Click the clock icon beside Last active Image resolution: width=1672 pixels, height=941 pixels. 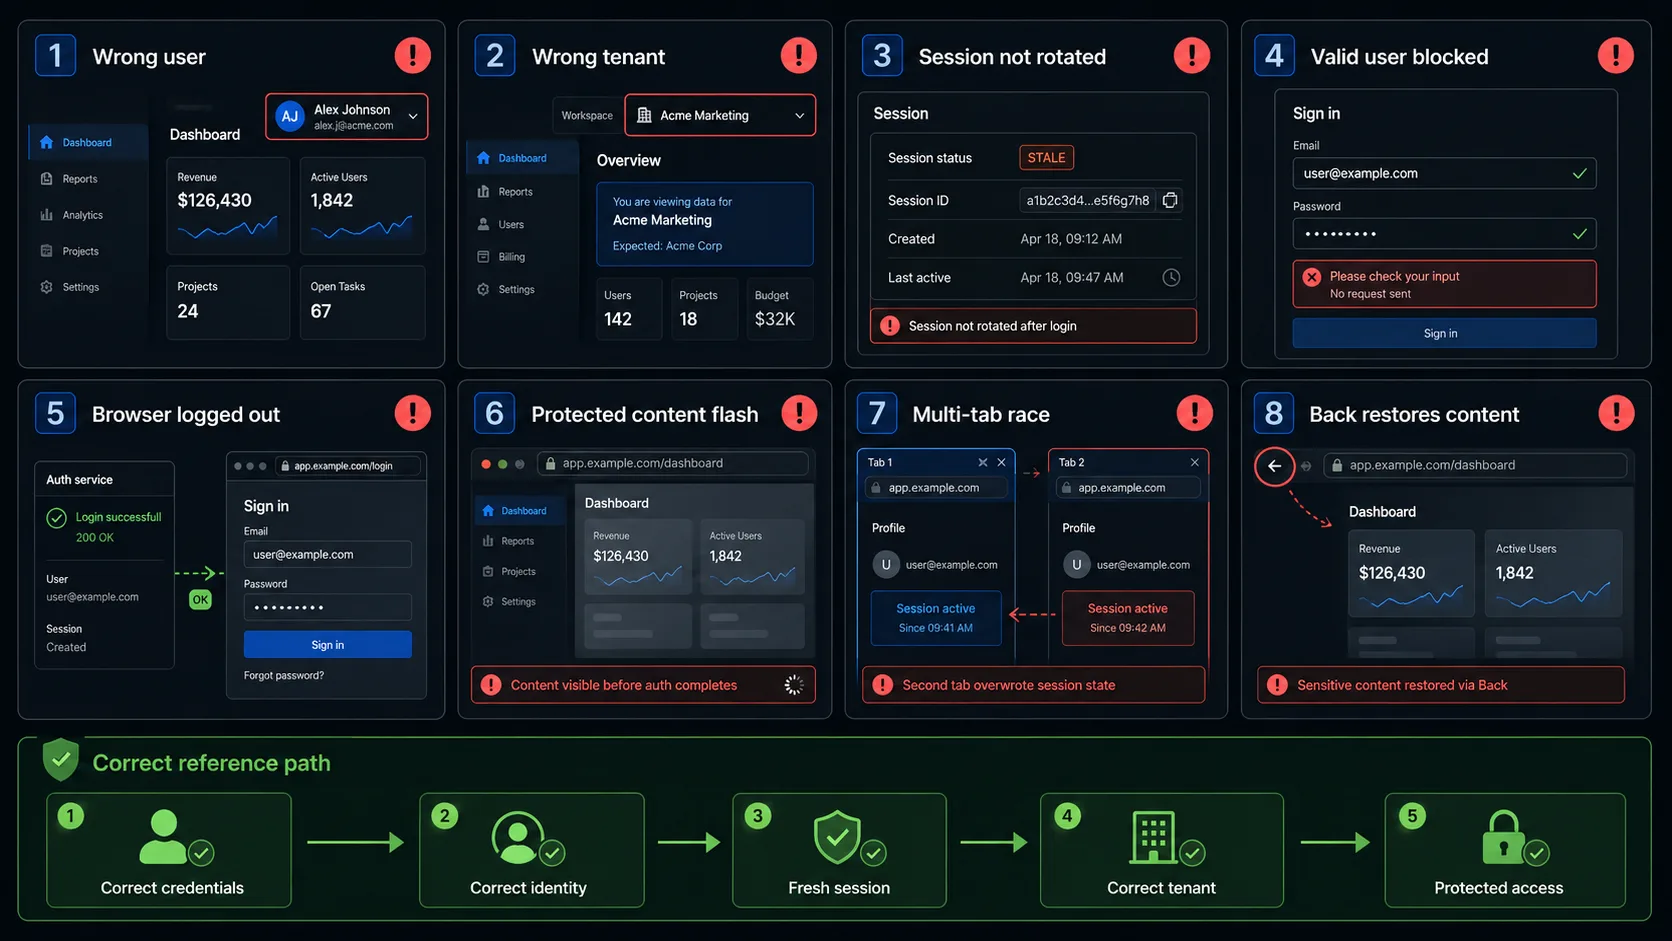point(1171,278)
